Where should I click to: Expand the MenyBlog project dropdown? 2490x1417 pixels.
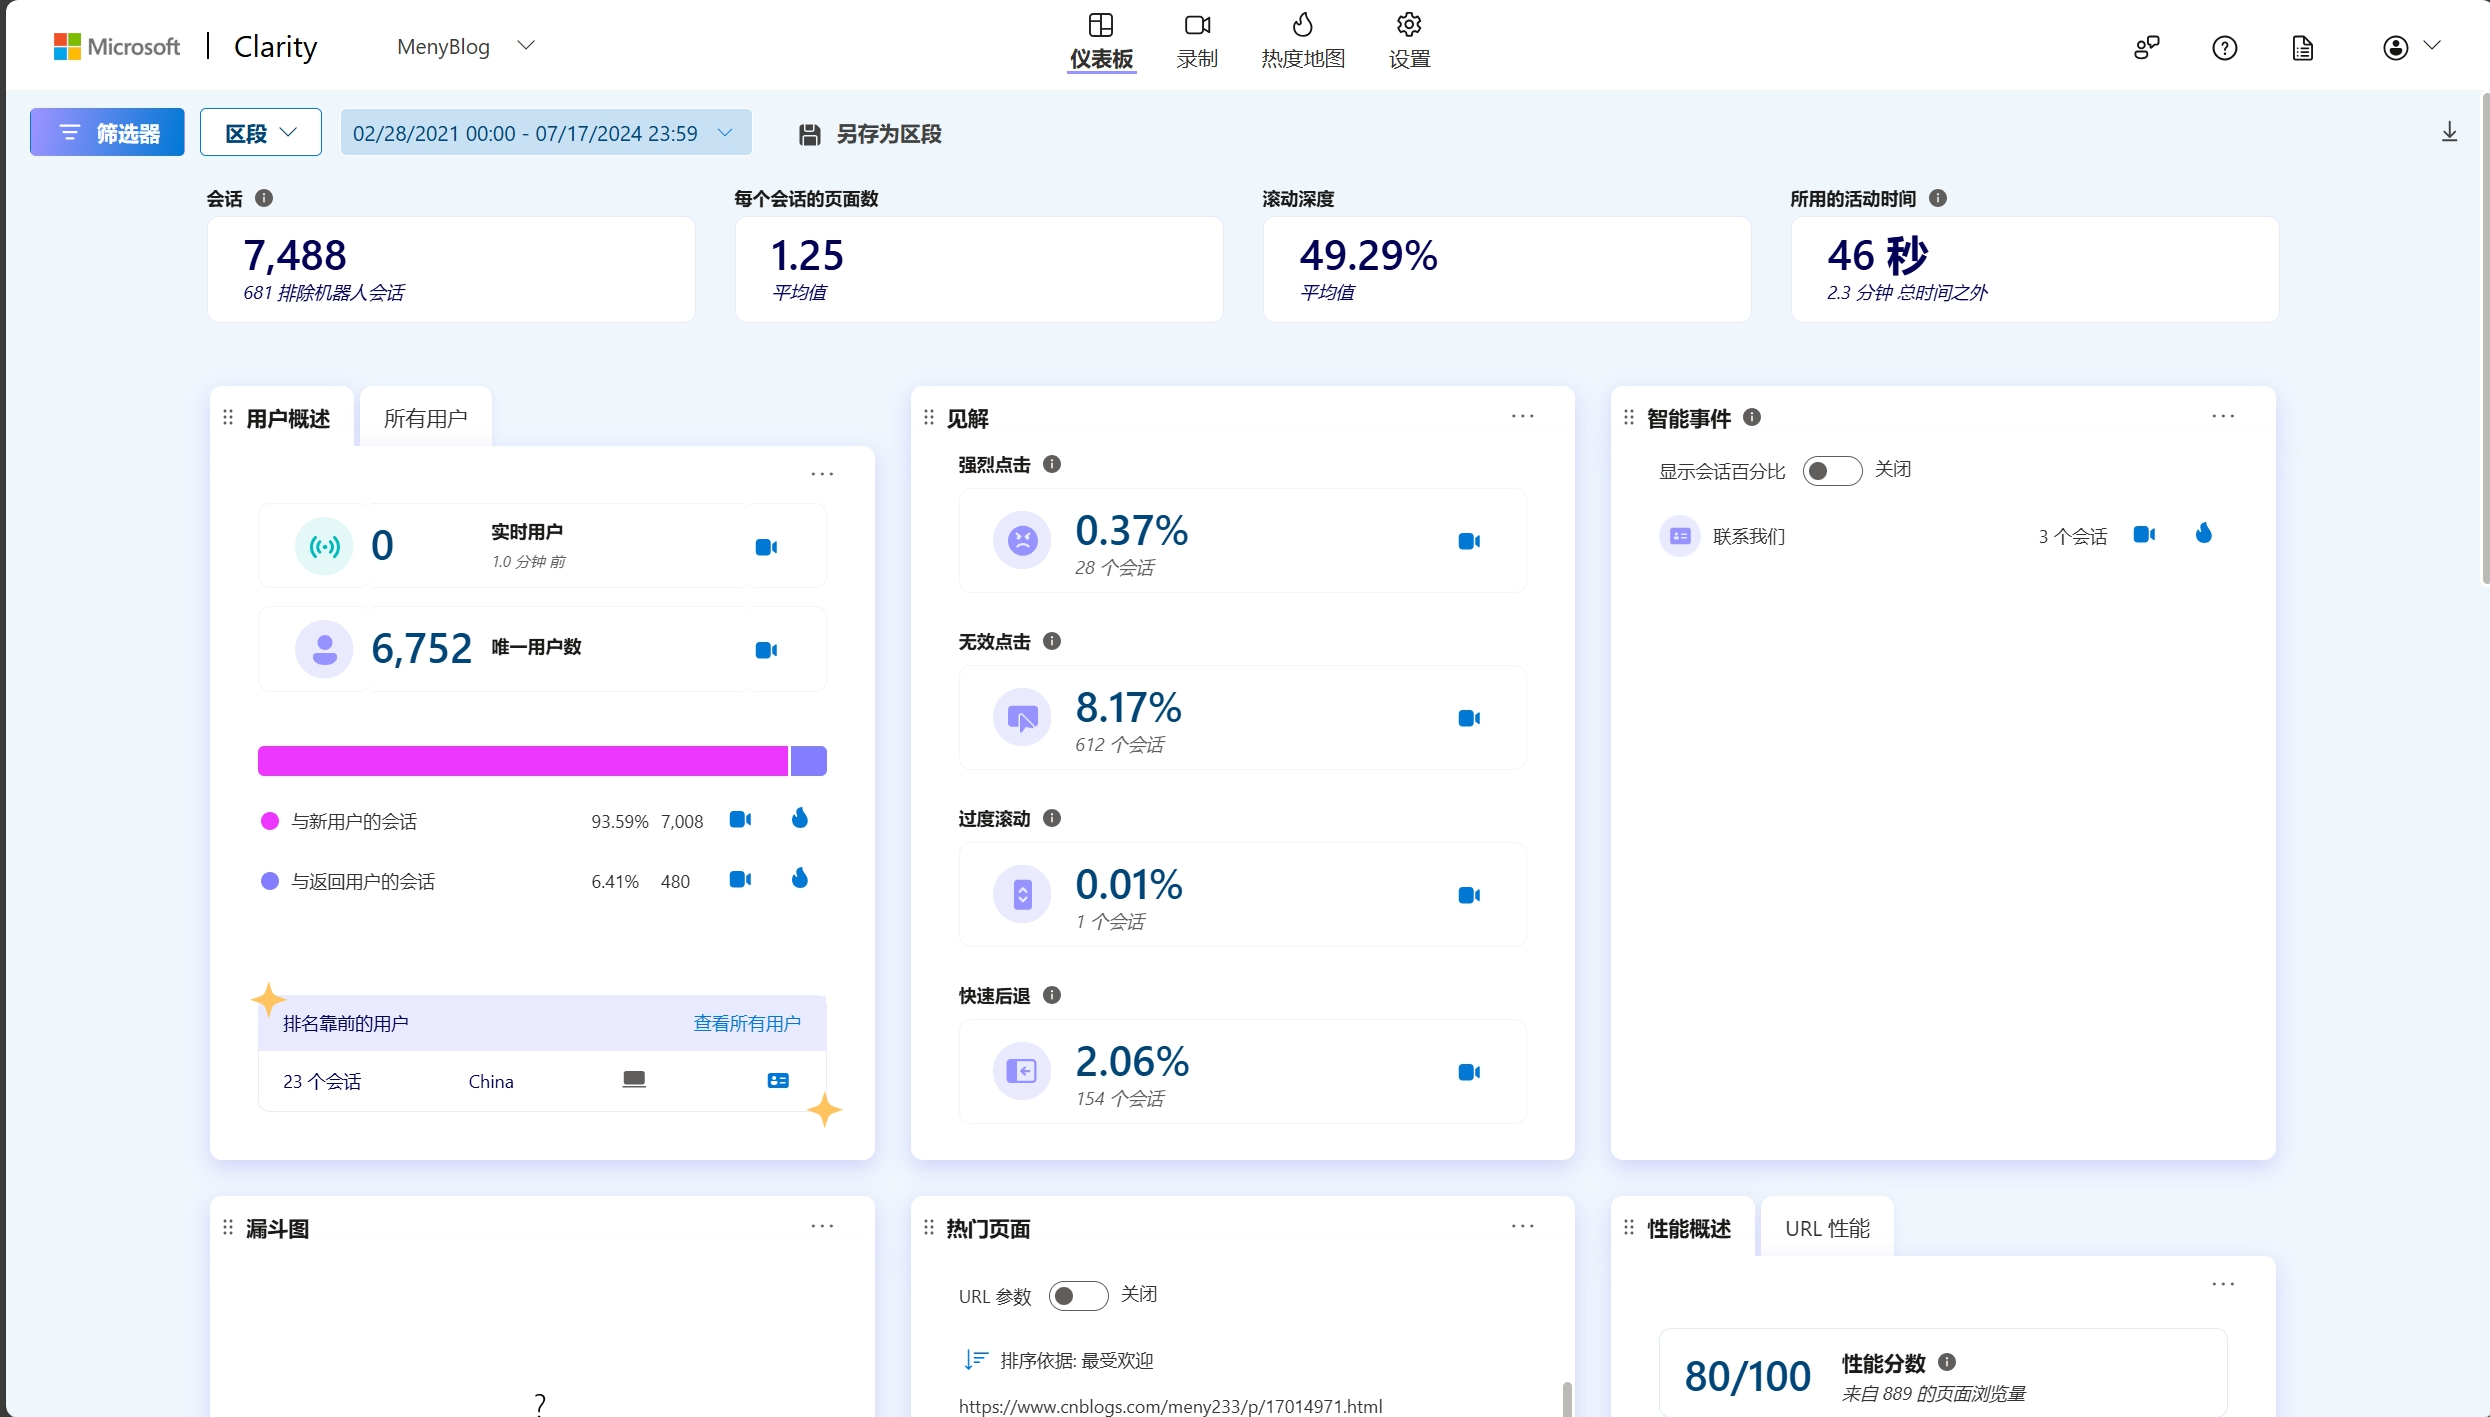point(466,46)
